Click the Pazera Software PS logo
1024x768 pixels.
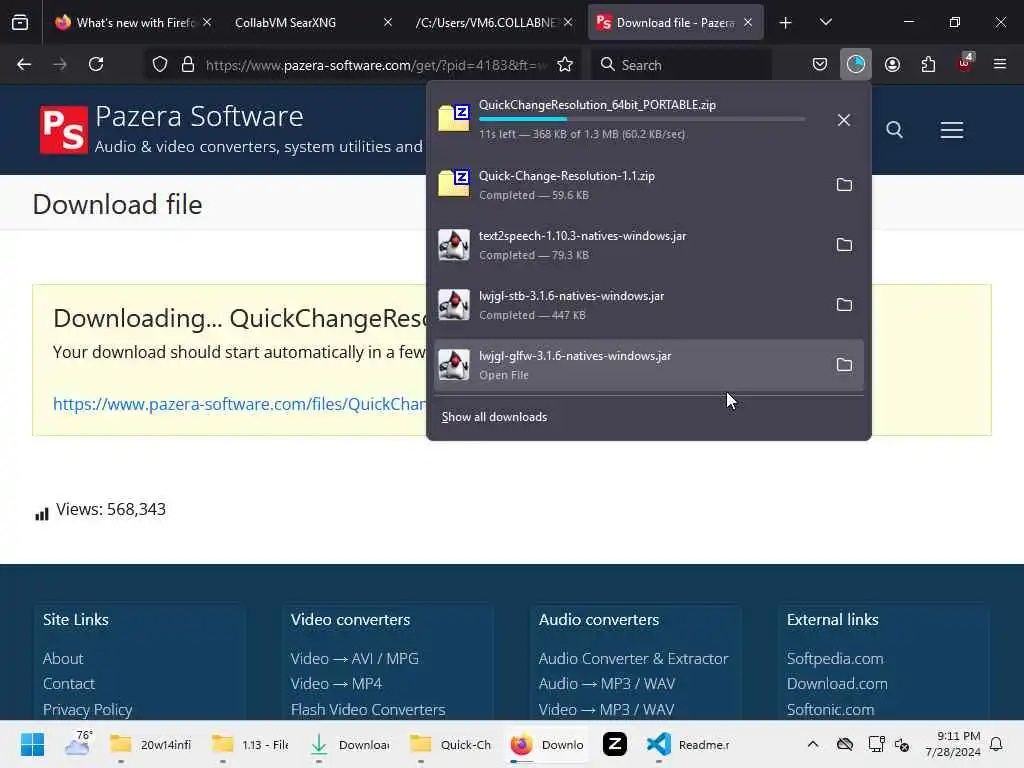click(x=63, y=130)
